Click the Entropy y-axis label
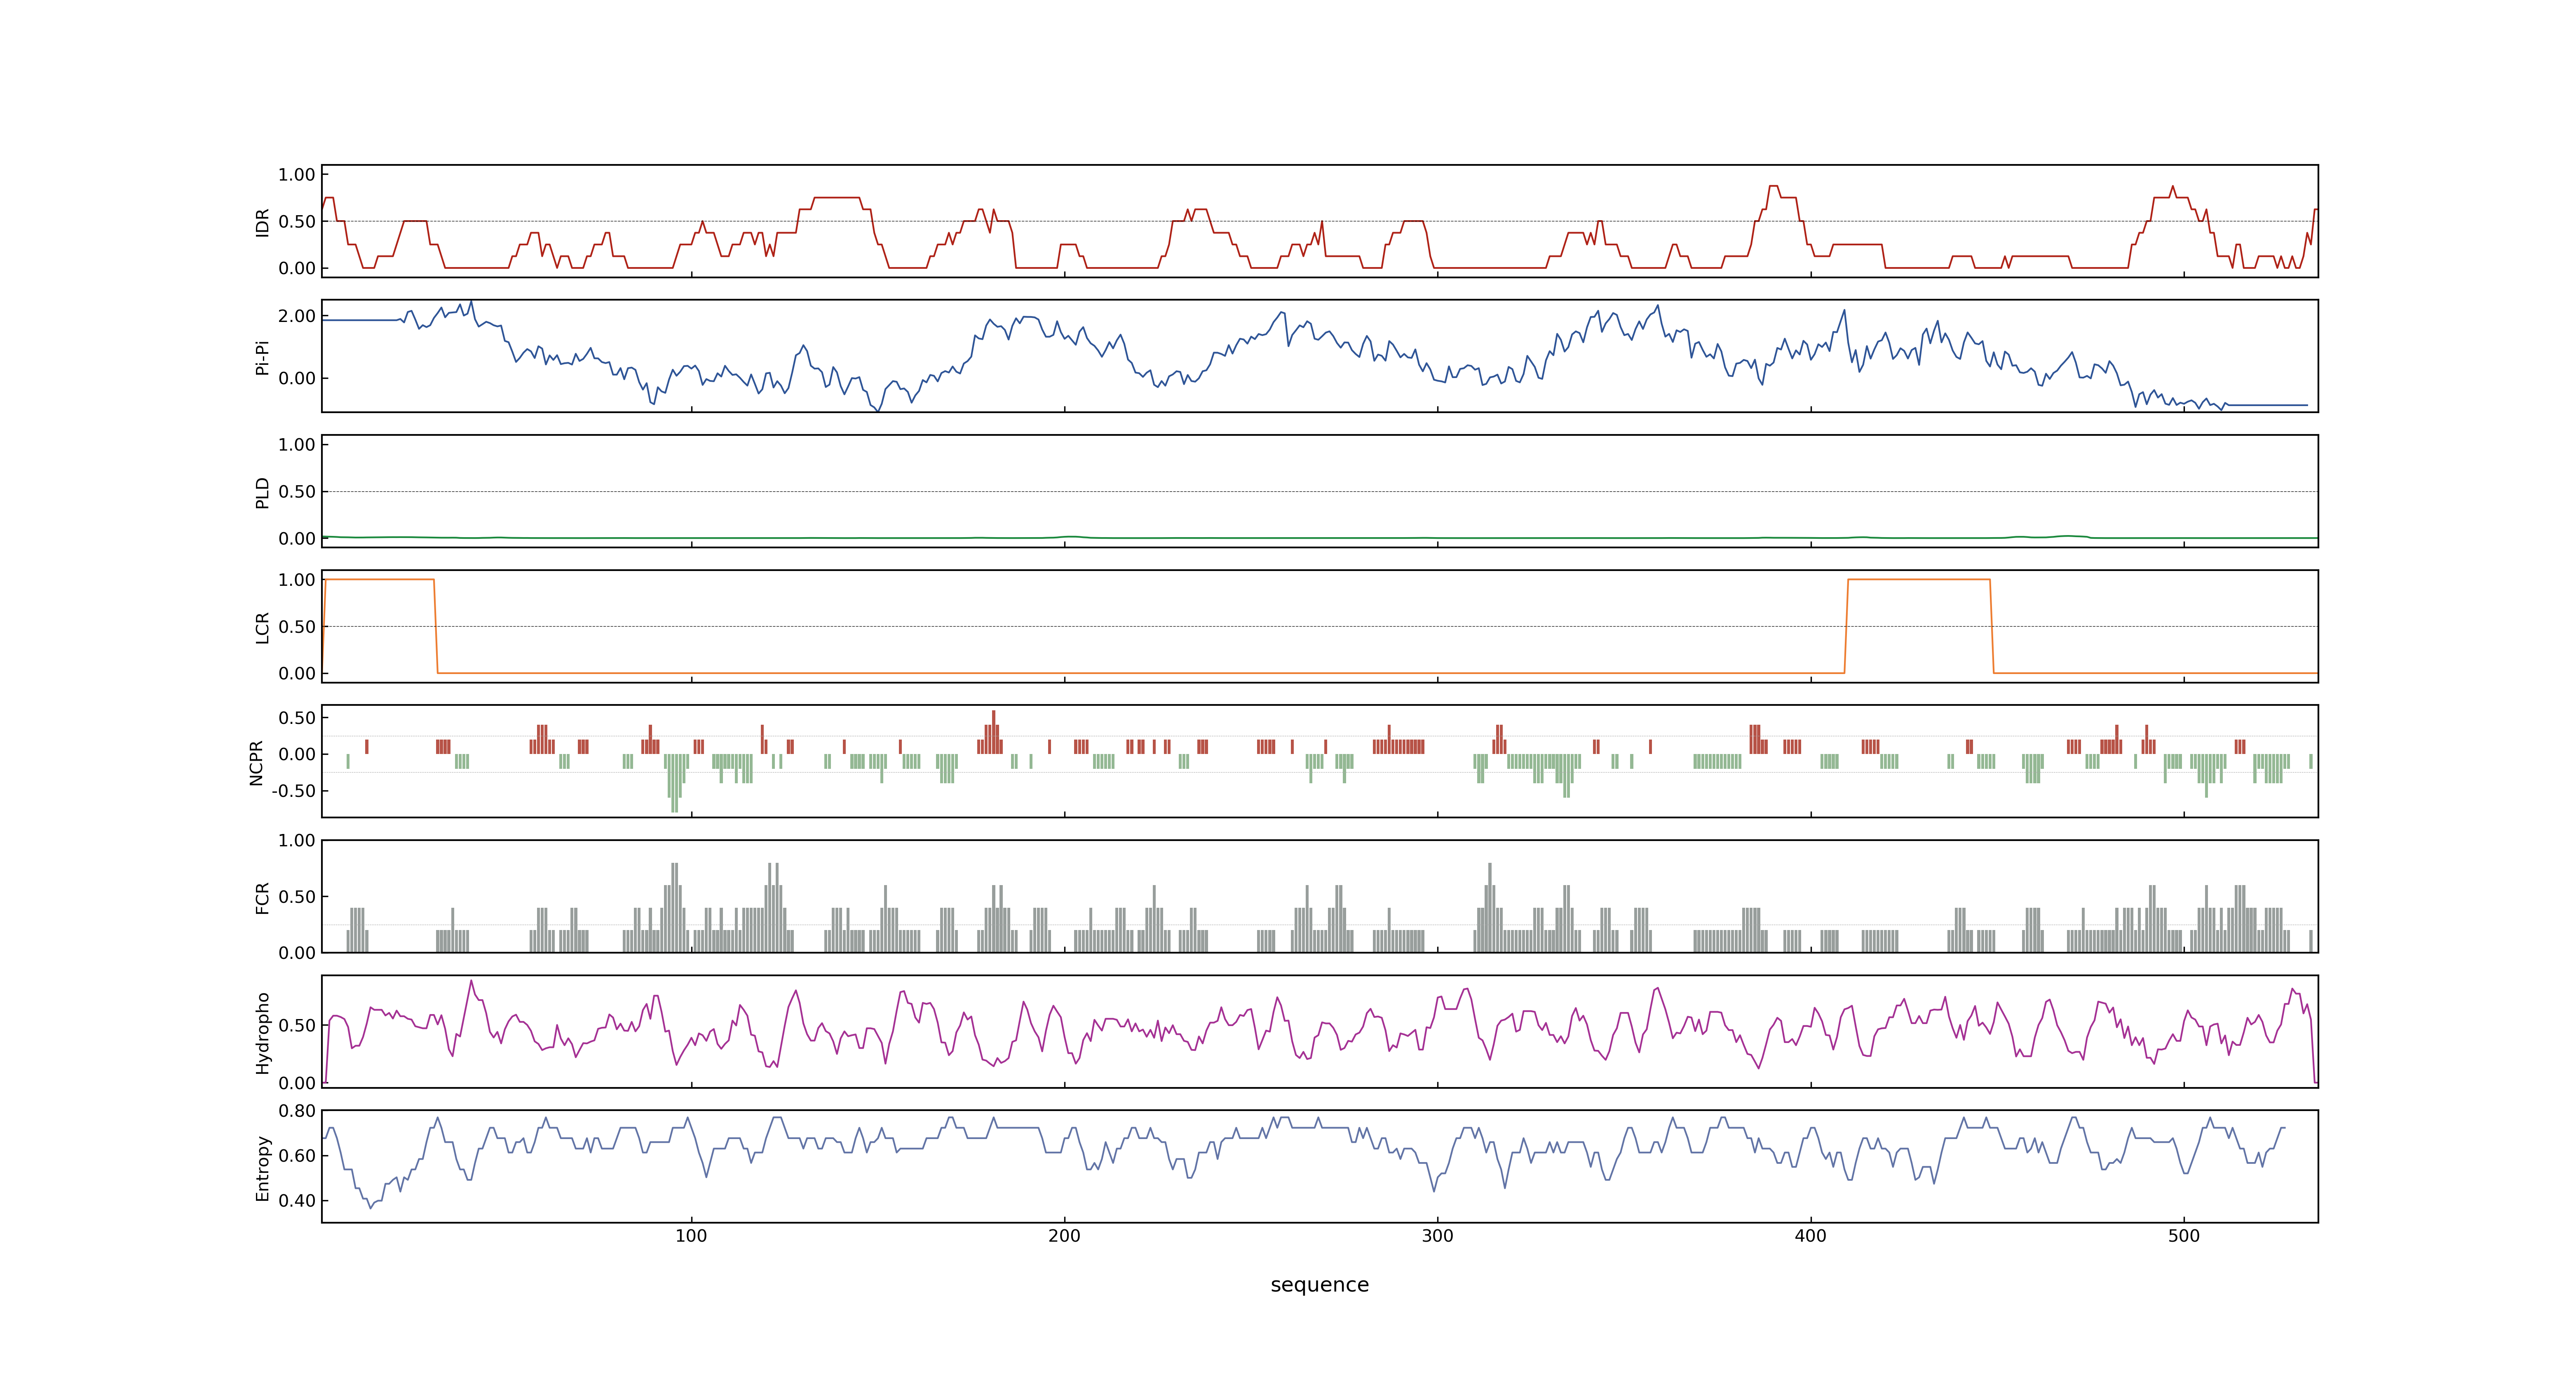This screenshot has height=1374, width=2576. 263,1168
